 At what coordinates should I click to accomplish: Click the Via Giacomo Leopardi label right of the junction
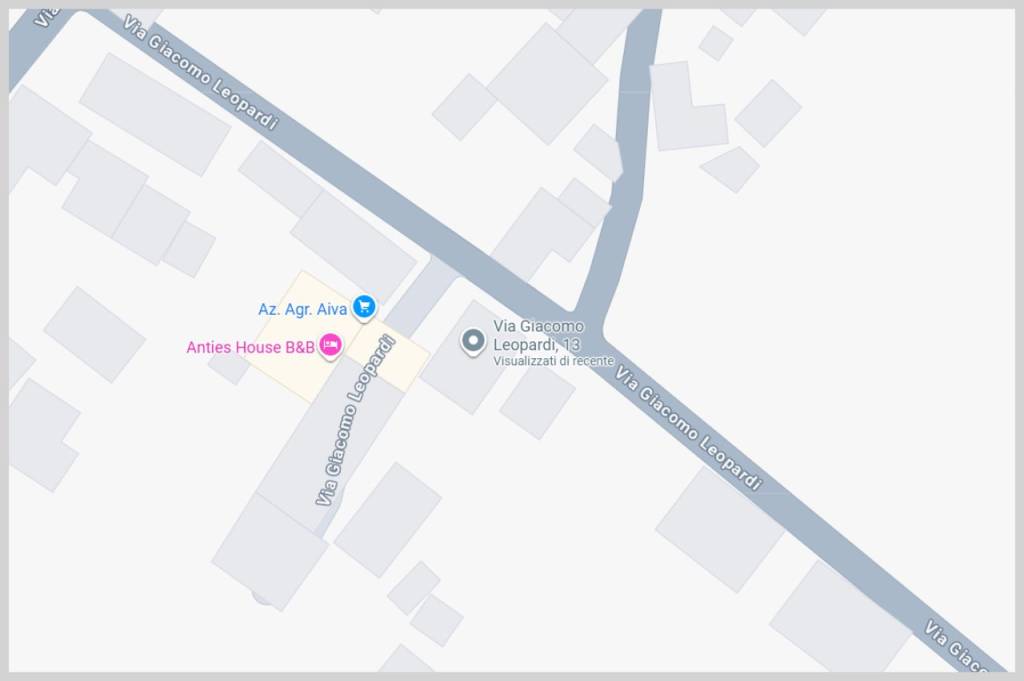(689, 428)
